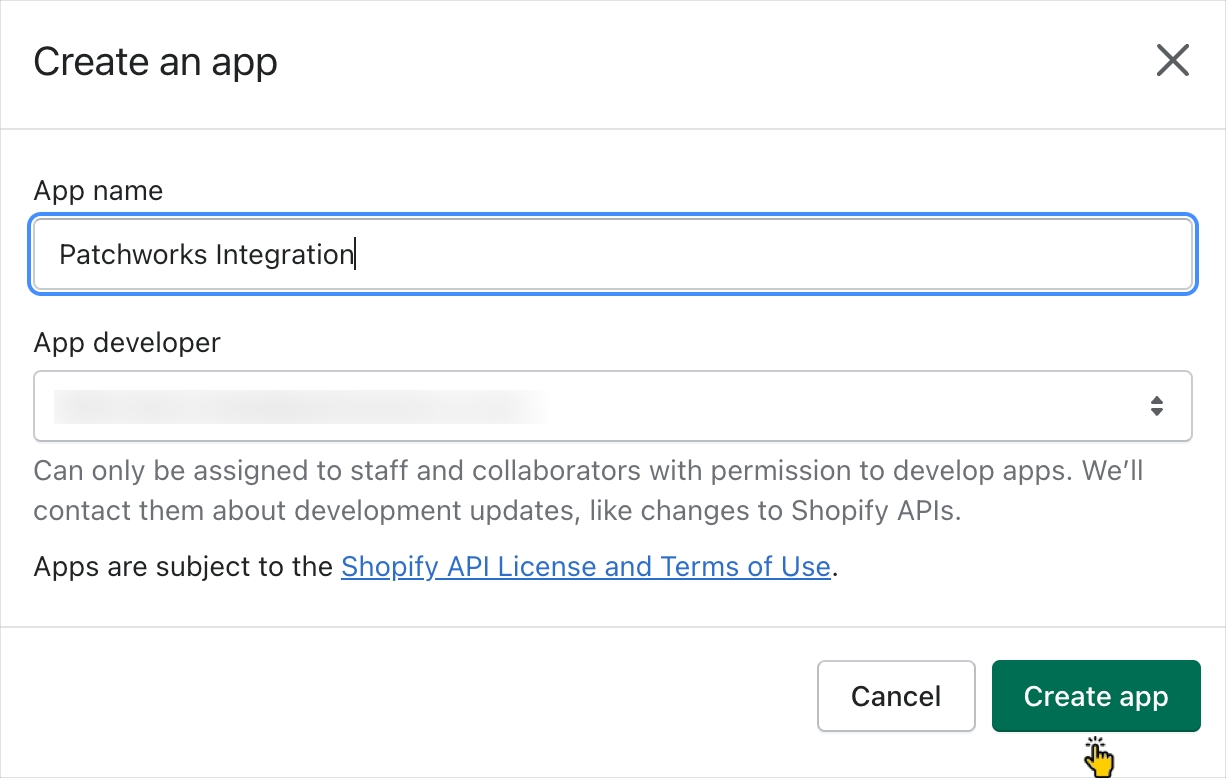Image resolution: width=1226 pixels, height=778 pixels.
Task: Click the 'Apps are subject to the' text
Action: click(183, 567)
